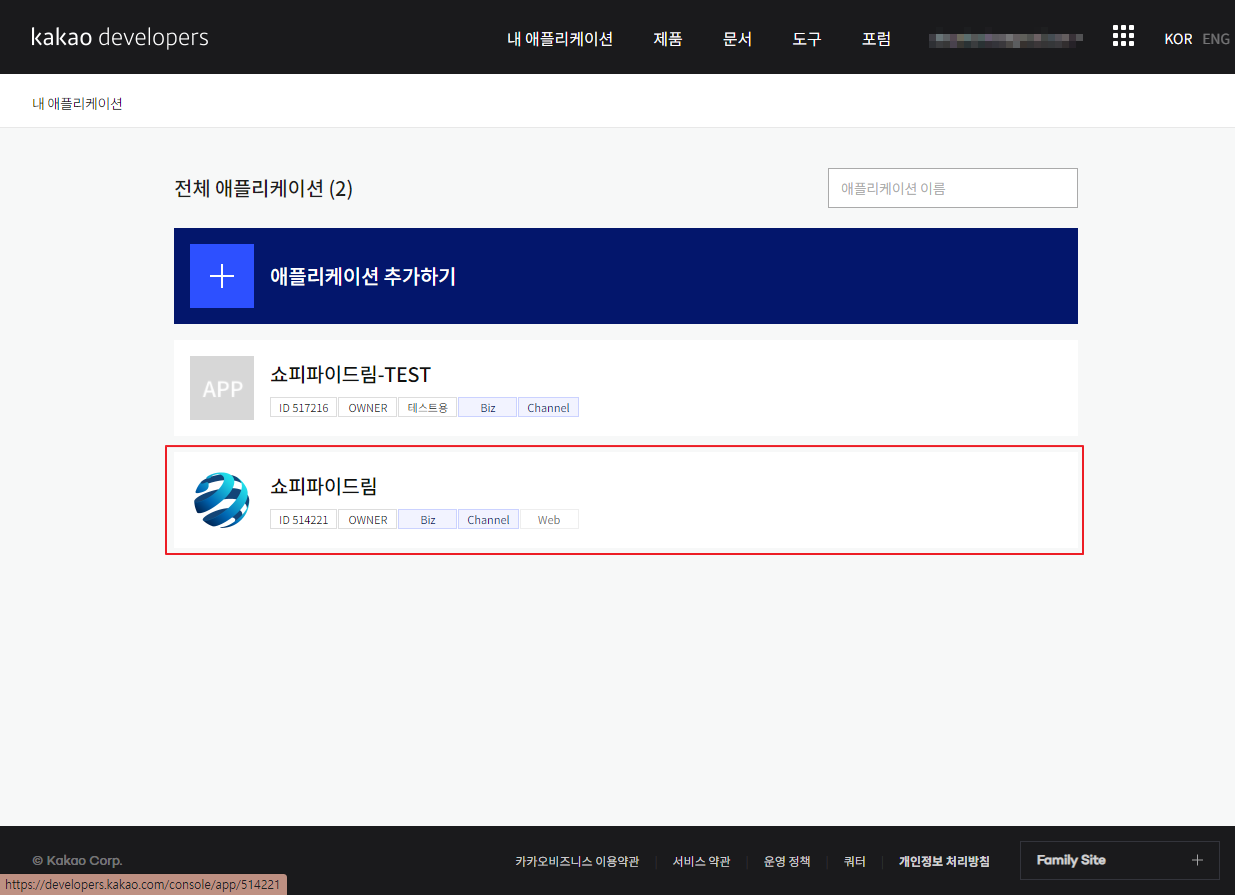
Task: Click the ID 514221 tag
Action: (x=303, y=519)
